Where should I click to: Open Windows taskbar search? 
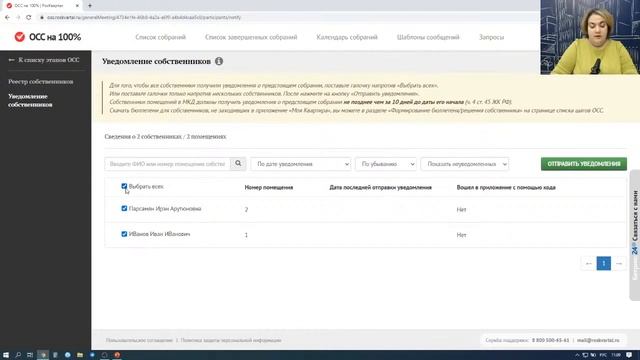click(18, 355)
